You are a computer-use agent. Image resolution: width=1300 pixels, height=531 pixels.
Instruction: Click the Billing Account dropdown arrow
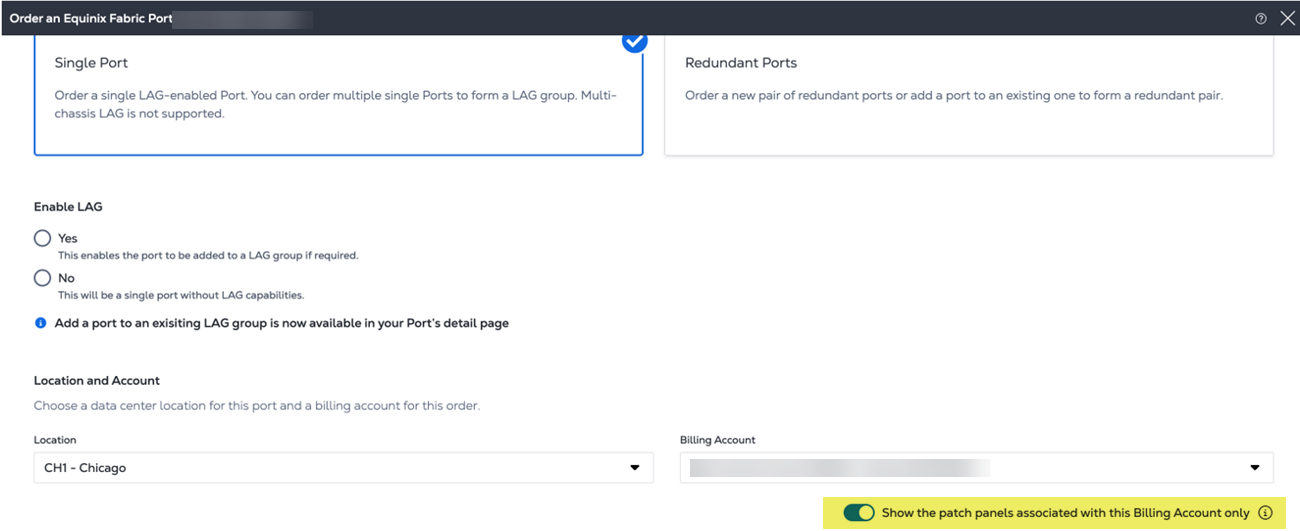click(1255, 467)
